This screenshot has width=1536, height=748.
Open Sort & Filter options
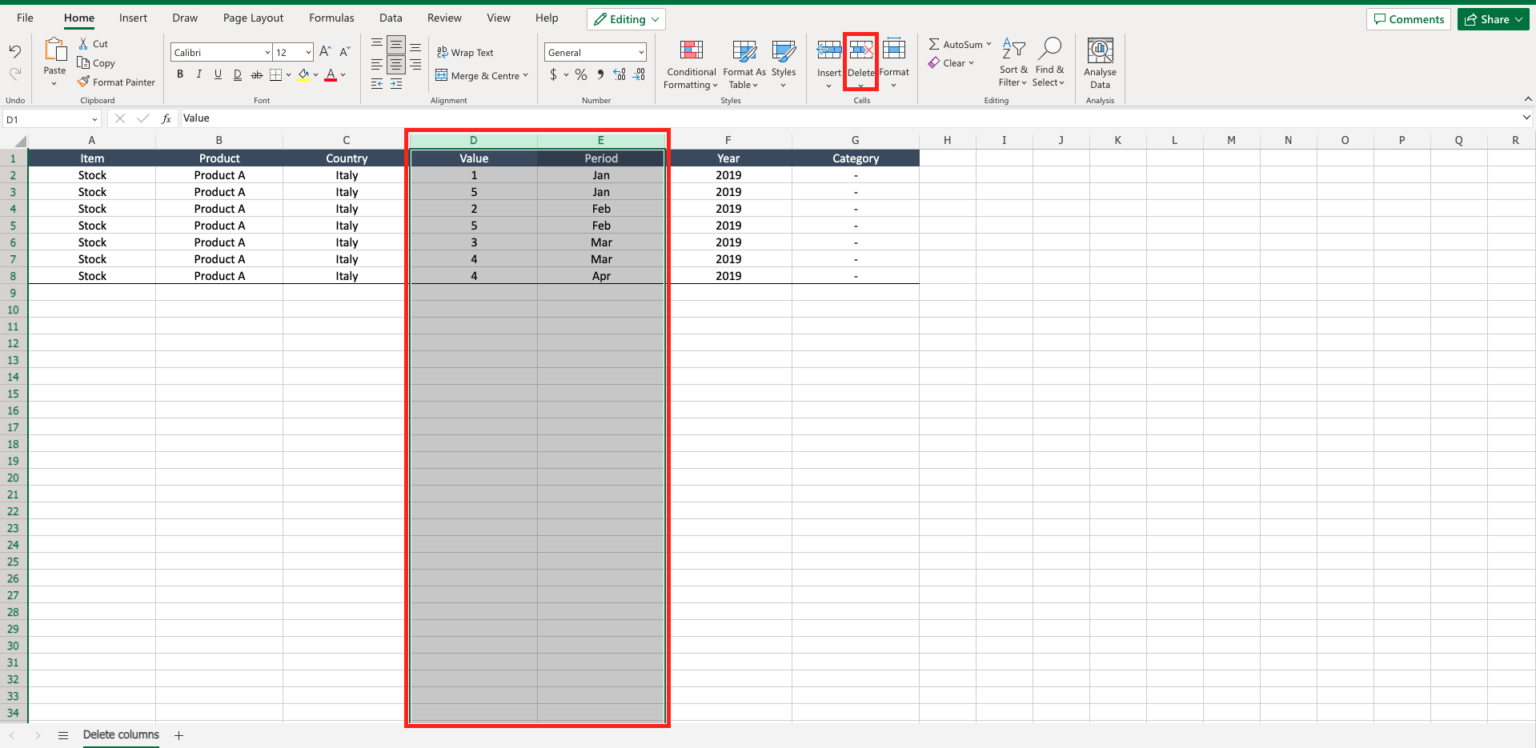point(1013,63)
